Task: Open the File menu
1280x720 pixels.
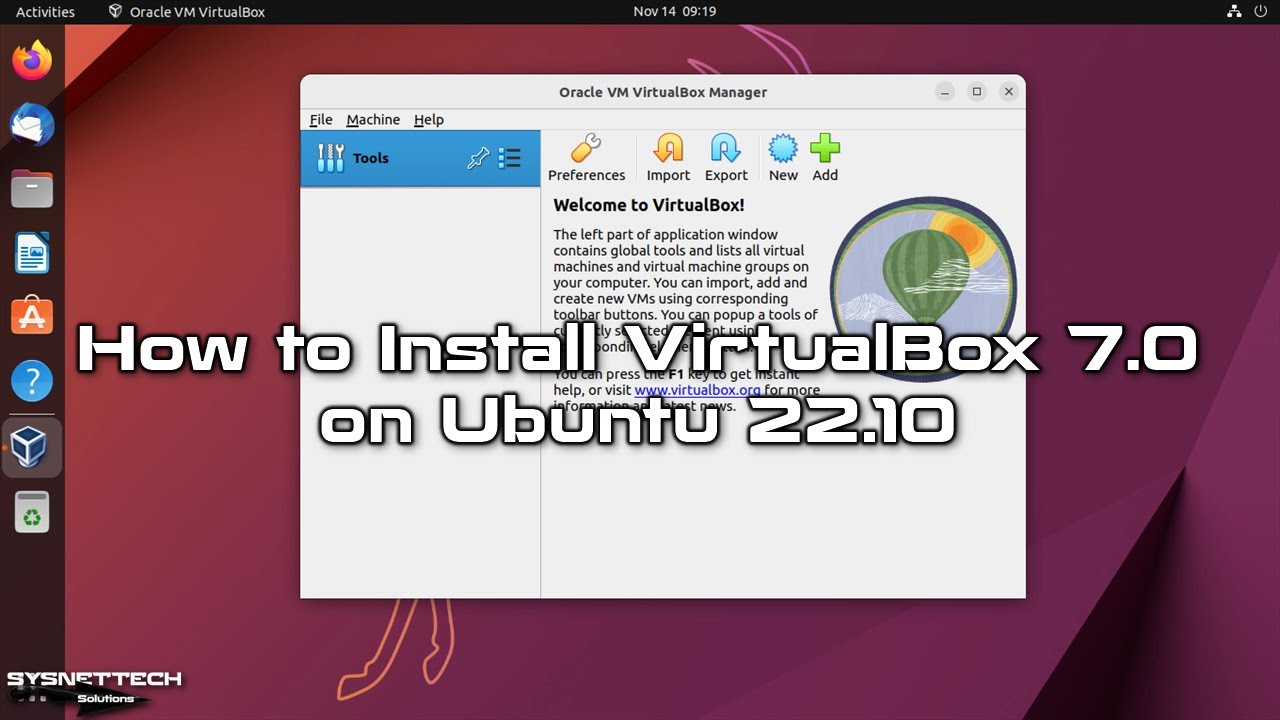Action: (321, 119)
